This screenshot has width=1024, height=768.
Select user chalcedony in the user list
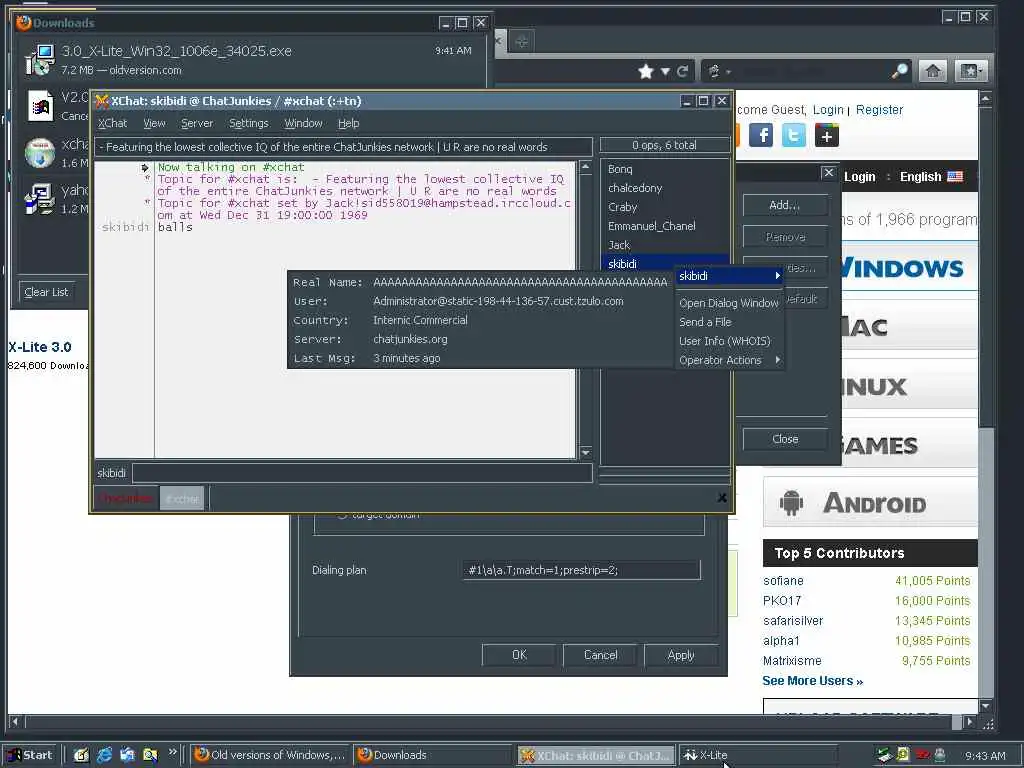[x=664, y=188]
